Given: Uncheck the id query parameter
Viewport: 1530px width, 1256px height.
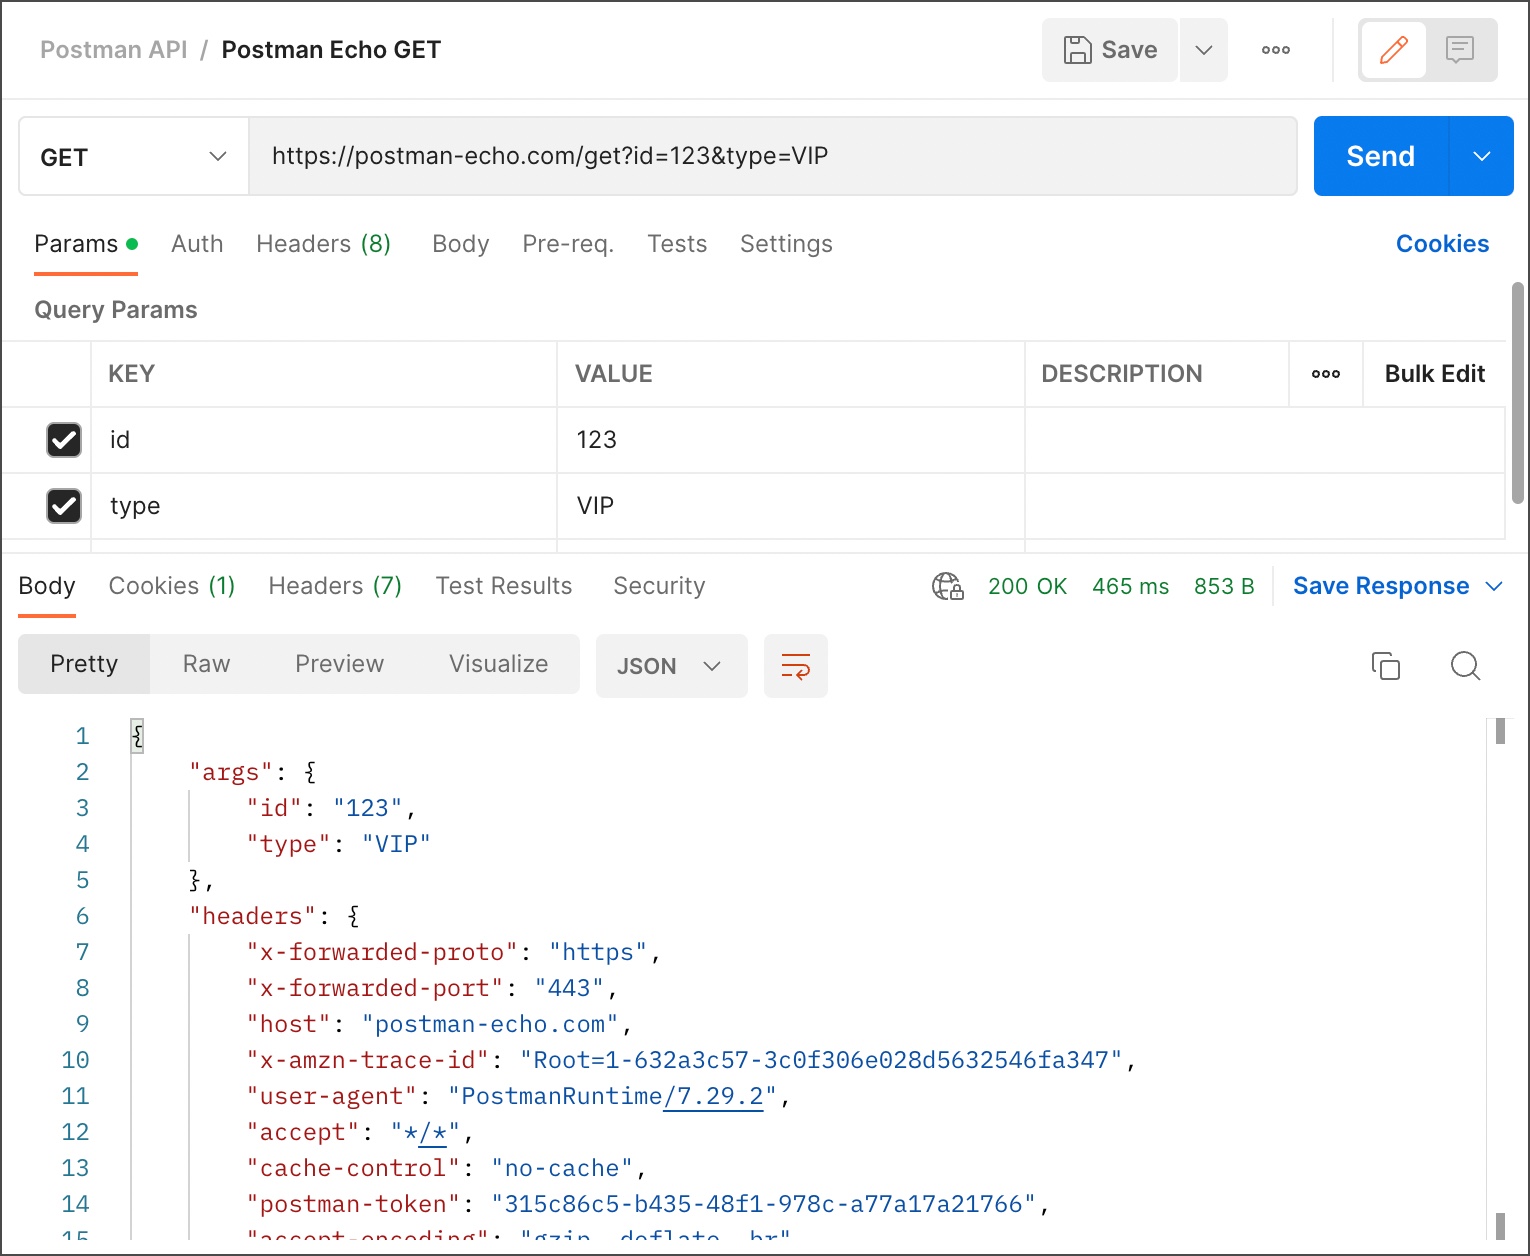Looking at the screenshot, I should pyautogui.click(x=64, y=440).
